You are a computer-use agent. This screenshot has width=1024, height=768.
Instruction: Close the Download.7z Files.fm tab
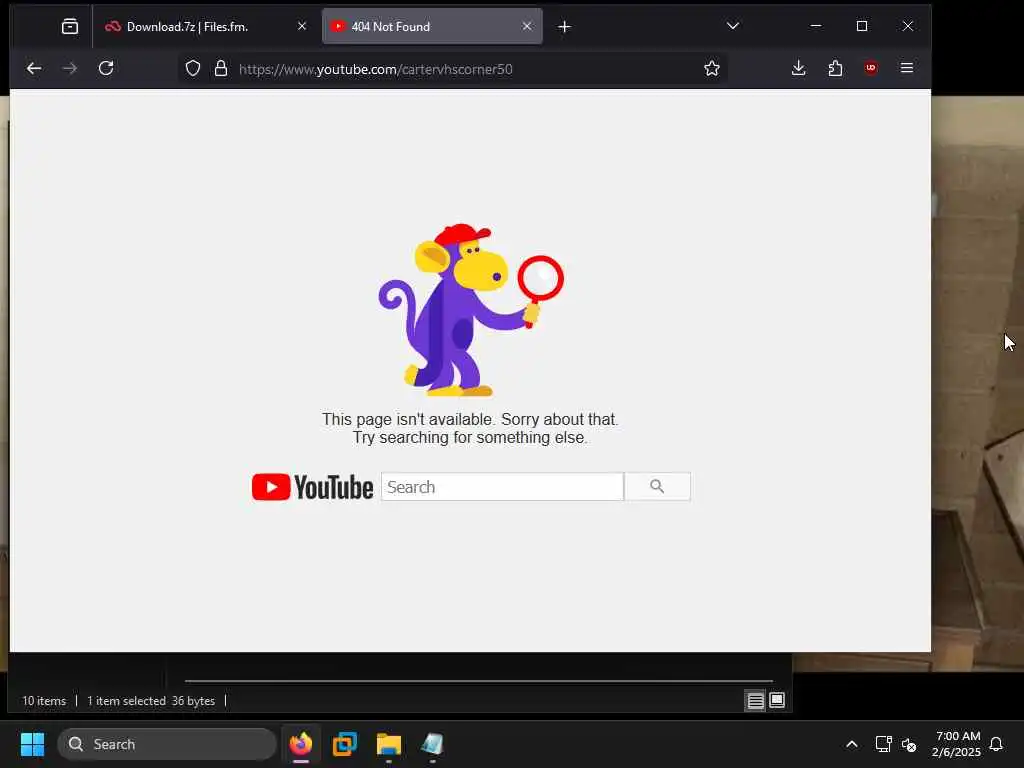(x=302, y=26)
